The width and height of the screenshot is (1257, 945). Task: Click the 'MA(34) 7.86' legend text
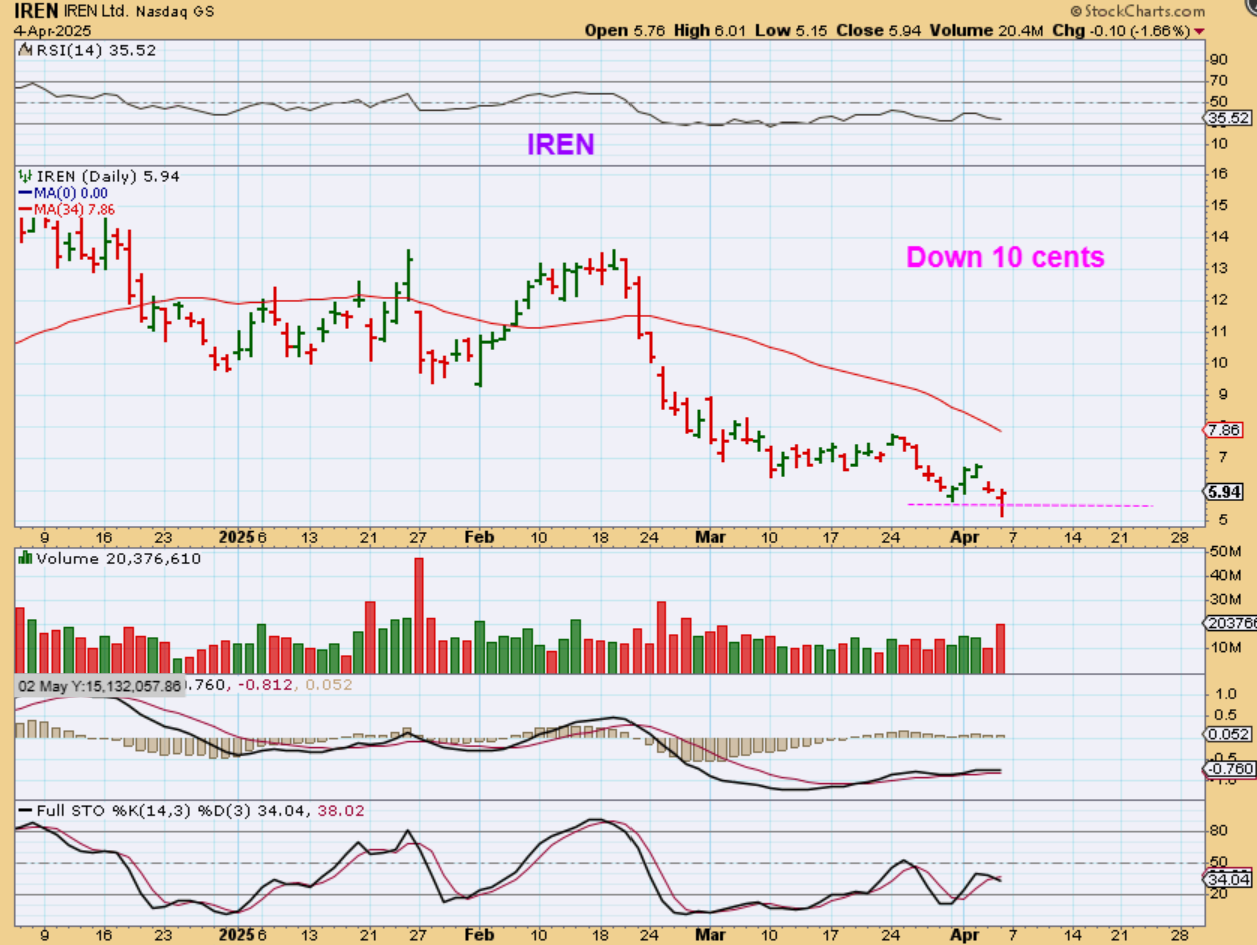tap(75, 209)
